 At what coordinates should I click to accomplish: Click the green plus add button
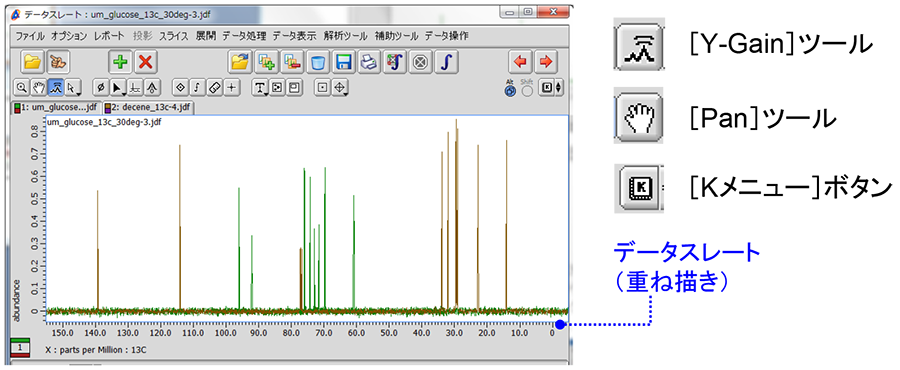pyautogui.click(x=119, y=62)
